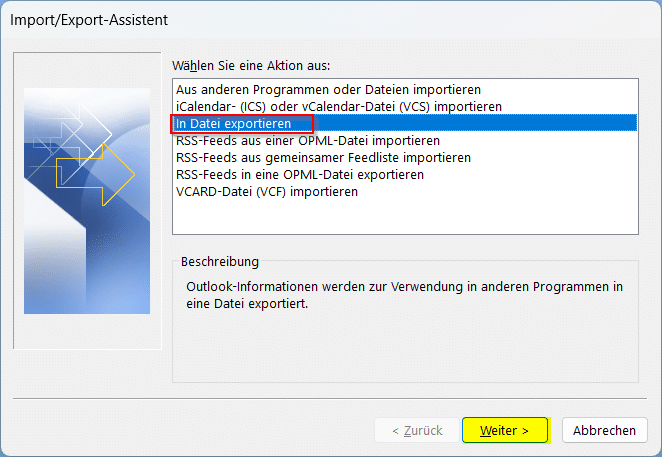Image resolution: width=662 pixels, height=457 pixels.
Task: Click the greyed-out Zurück button
Action: click(408, 430)
